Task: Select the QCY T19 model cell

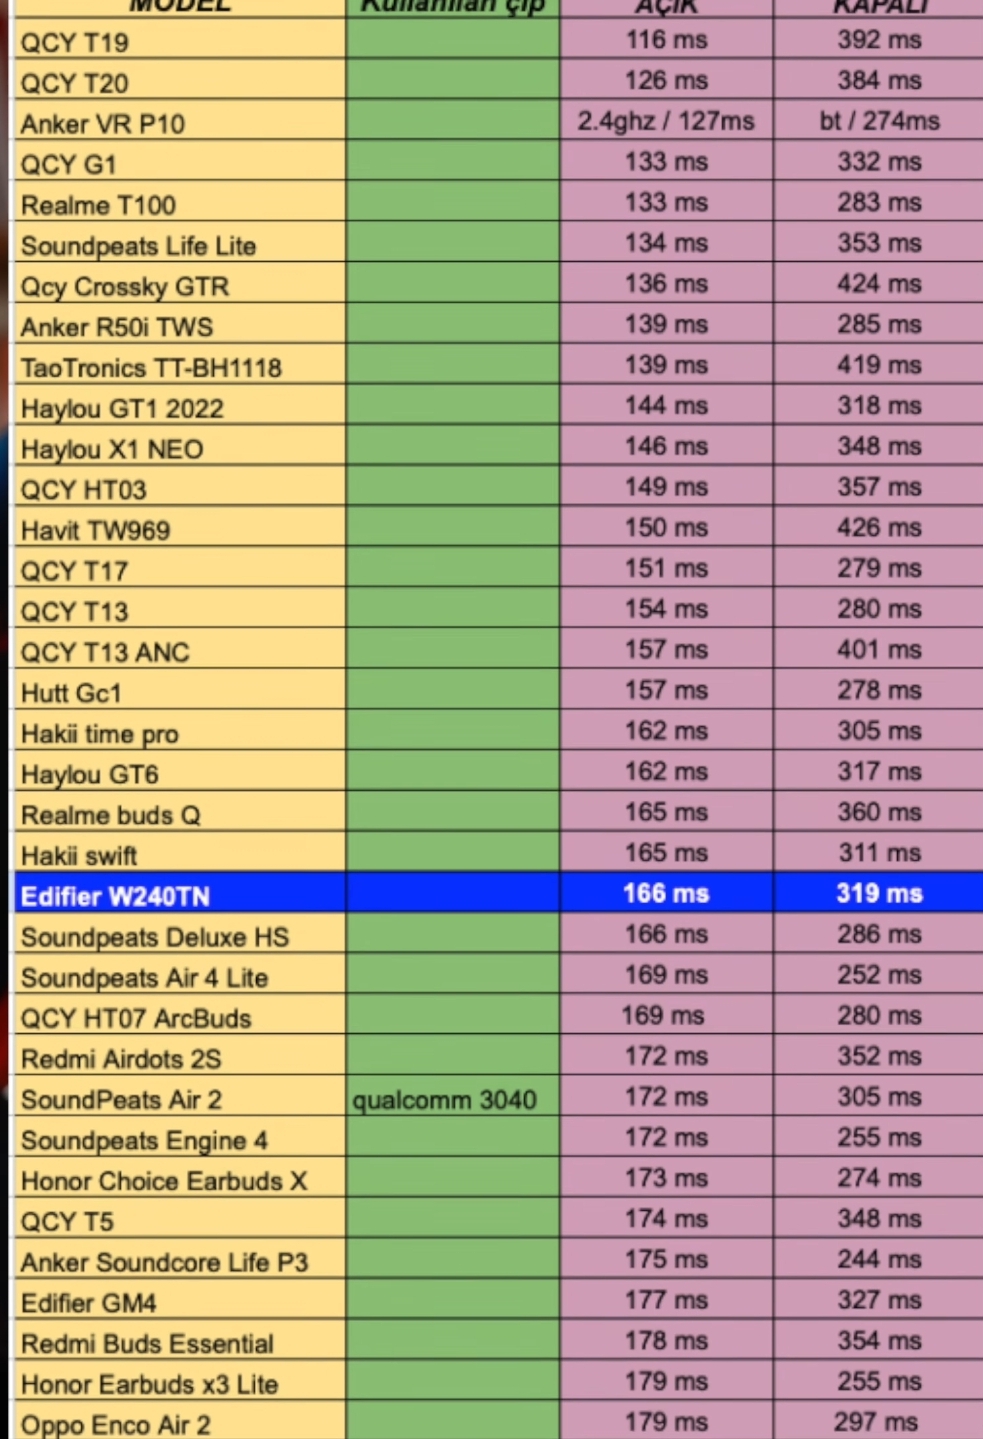Action: point(181,41)
